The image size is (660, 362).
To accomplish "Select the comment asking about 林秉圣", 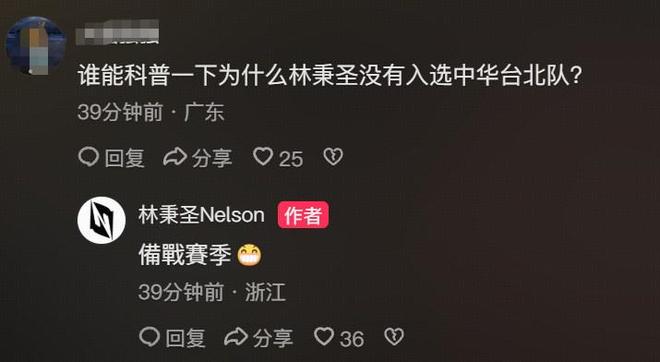I will tap(330, 77).
